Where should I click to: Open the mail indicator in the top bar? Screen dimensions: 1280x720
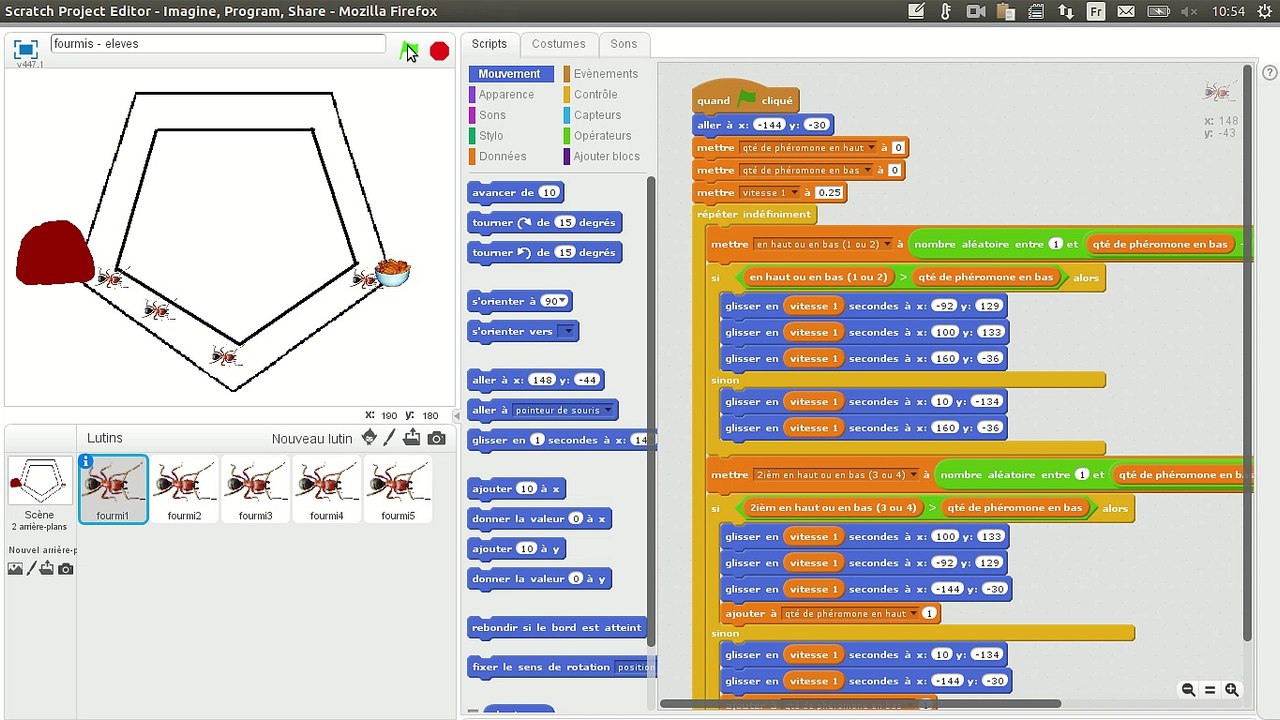(x=1127, y=11)
